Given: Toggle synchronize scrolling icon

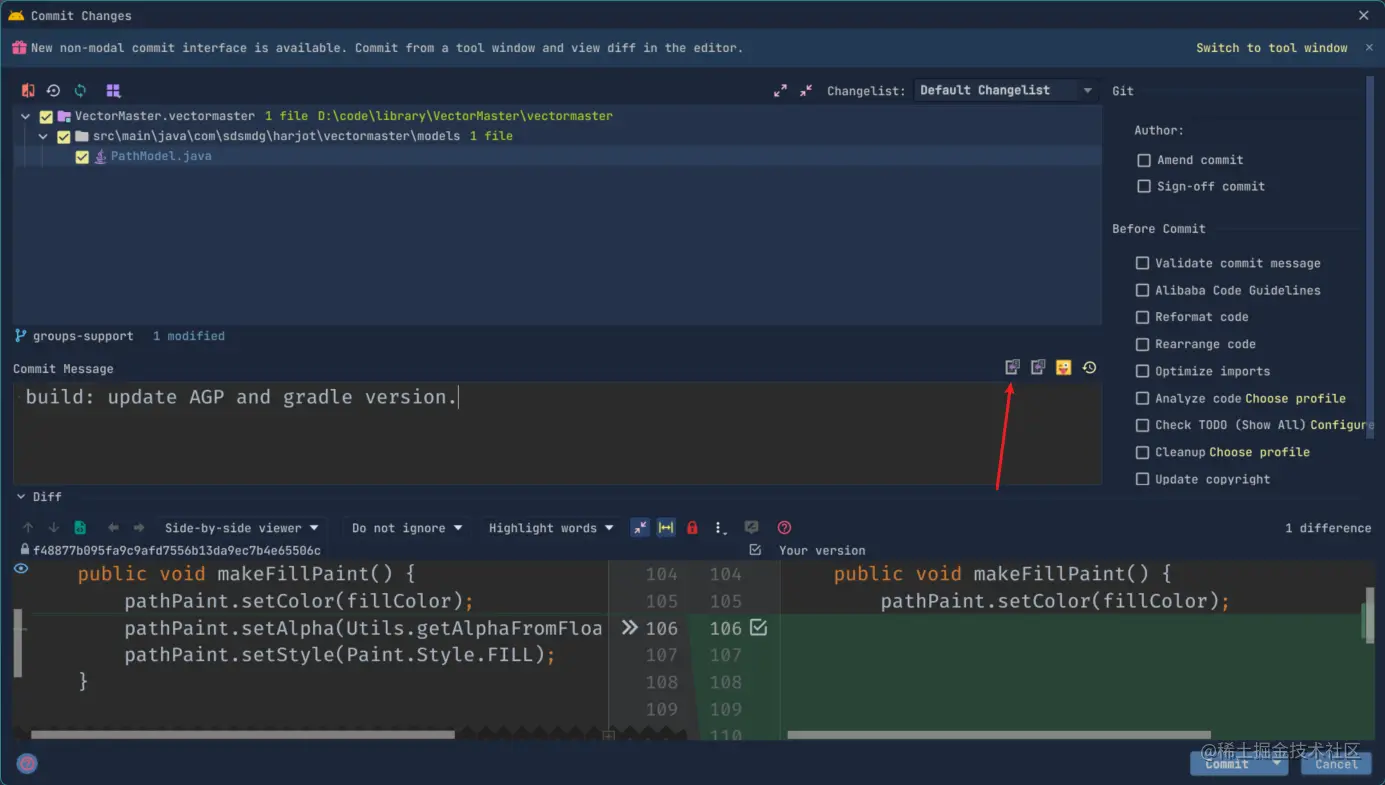Looking at the screenshot, I should point(666,528).
